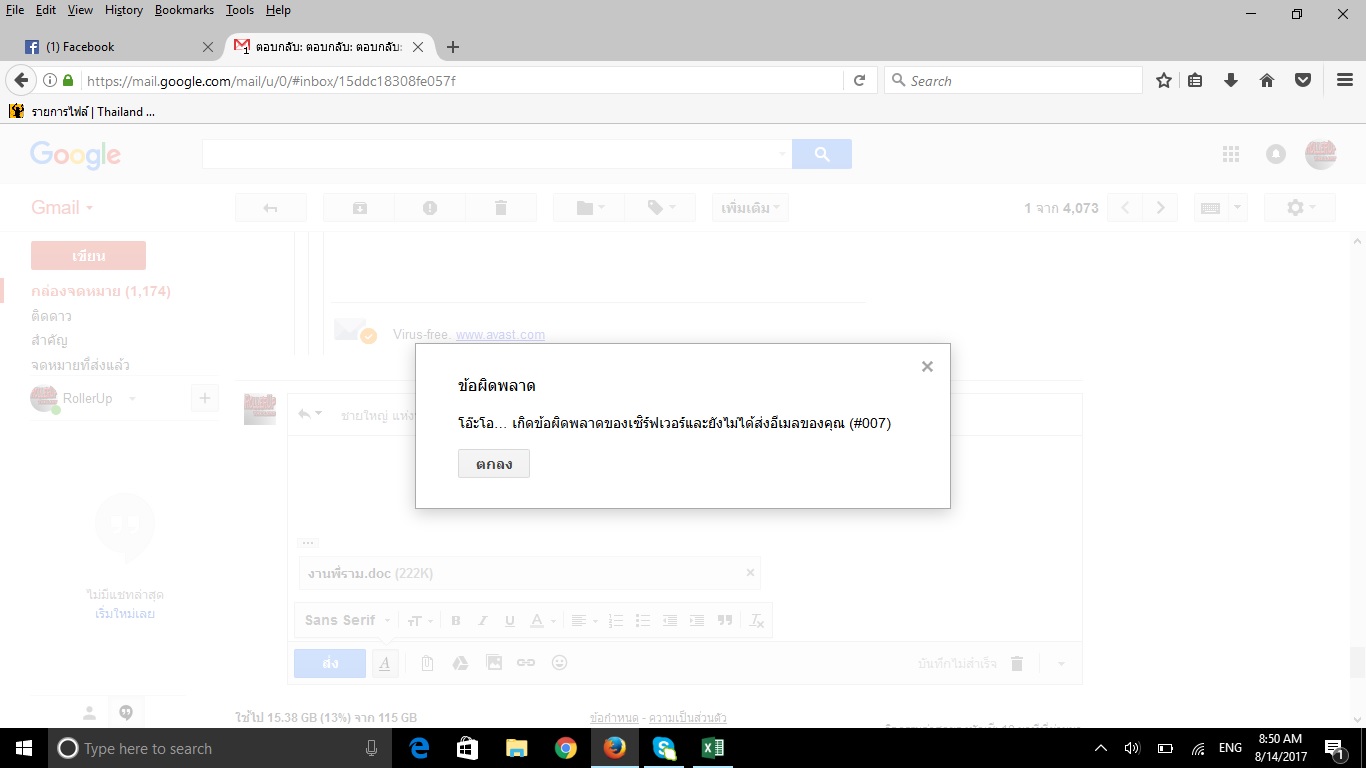Click the indent more icon
This screenshot has height=768, width=1366.
coord(697,621)
